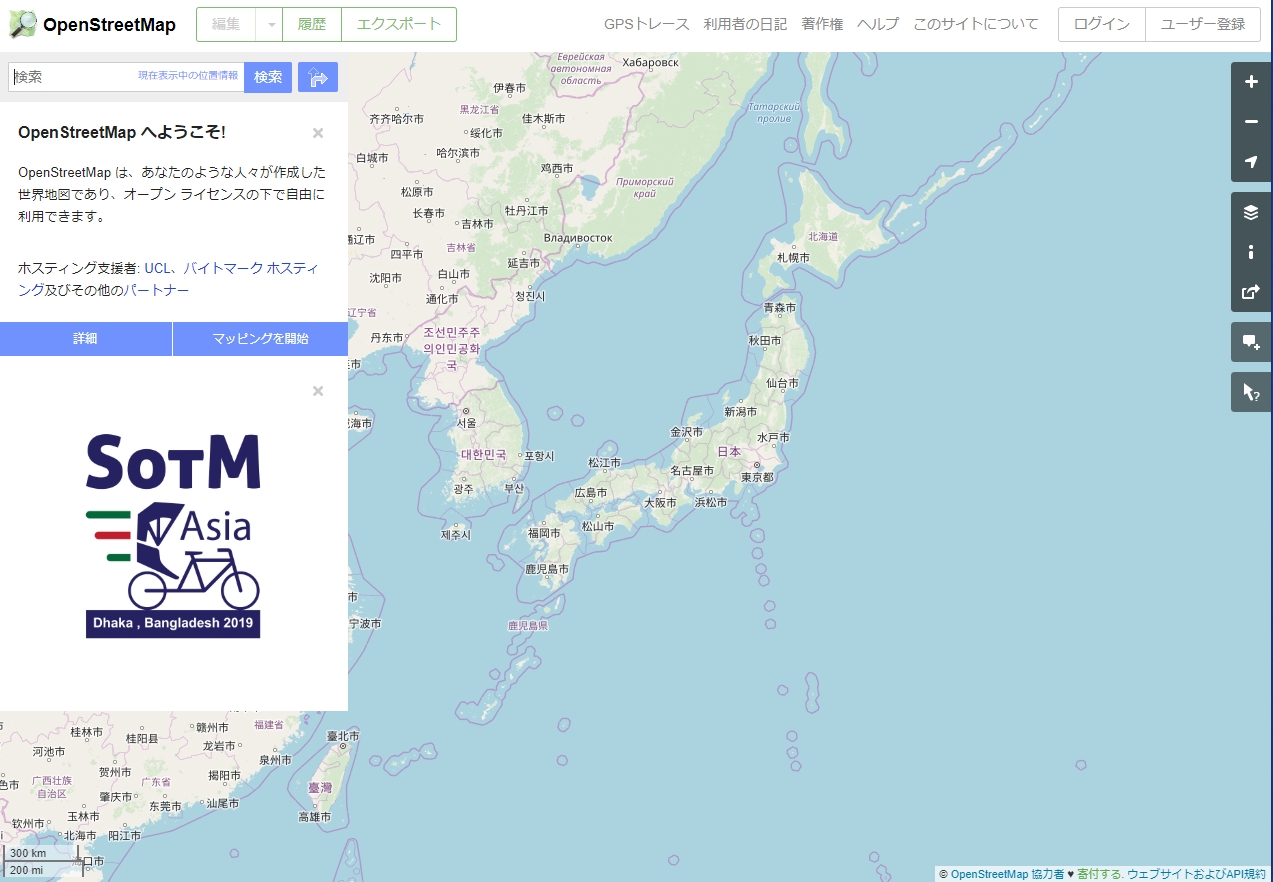Click the blue 検索 search button
Image resolution: width=1273 pixels, height=882 pixels.
pyautogui.click(x=268, y=77)
